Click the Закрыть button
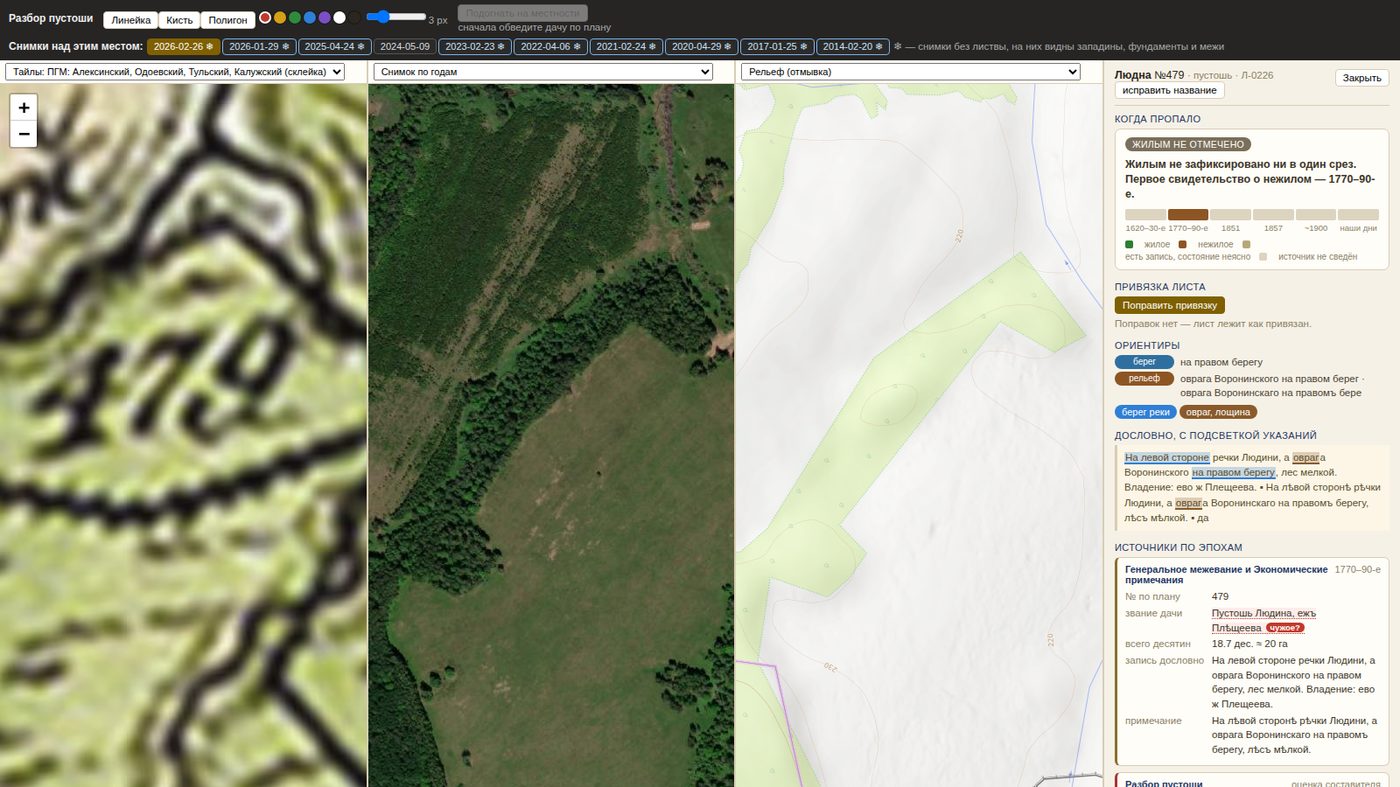 click(1362, 78)
